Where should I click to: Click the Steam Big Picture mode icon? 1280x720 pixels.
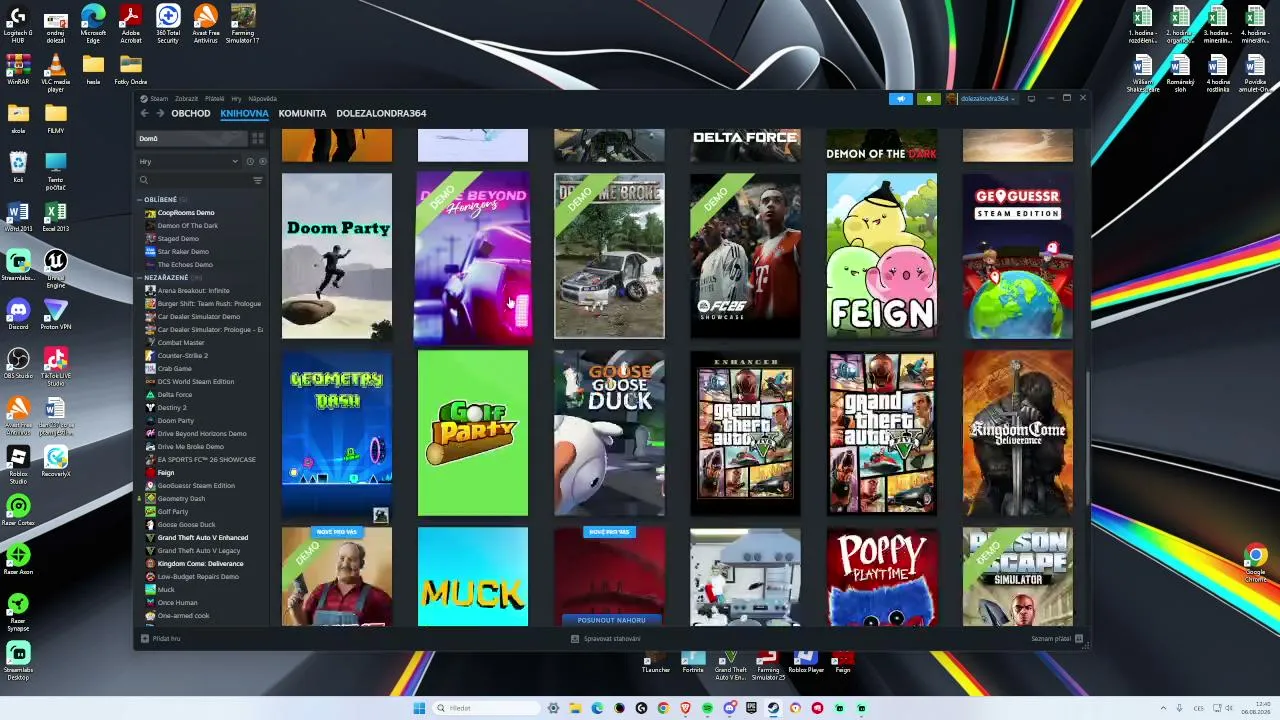tap(1031, 98)
